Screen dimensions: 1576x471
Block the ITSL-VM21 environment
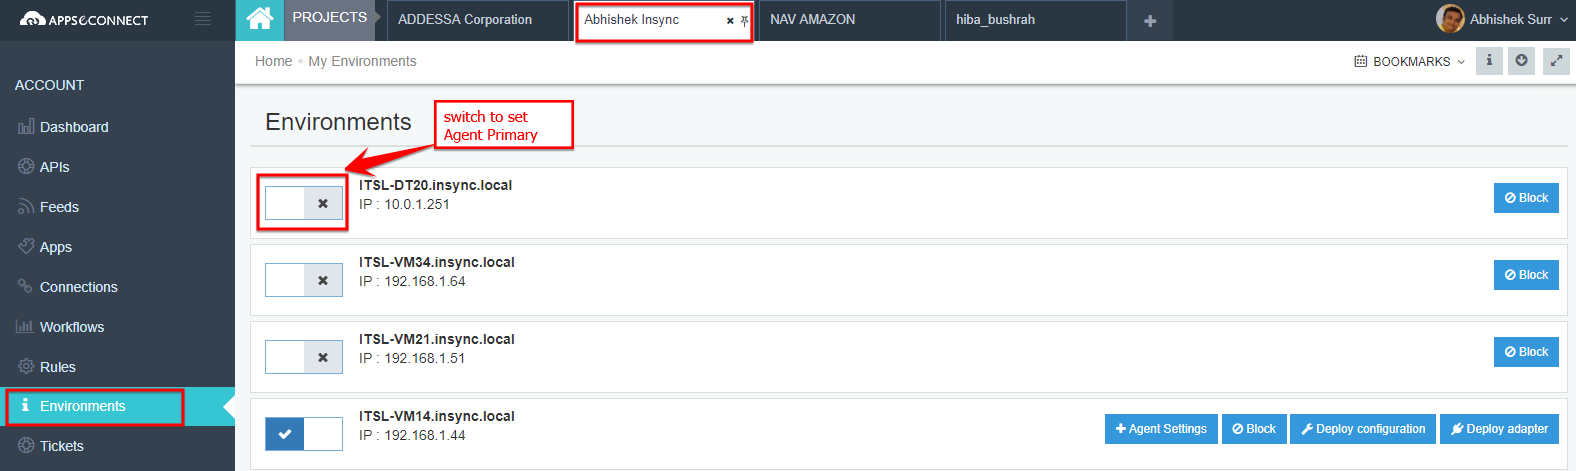pos(1526,352)
